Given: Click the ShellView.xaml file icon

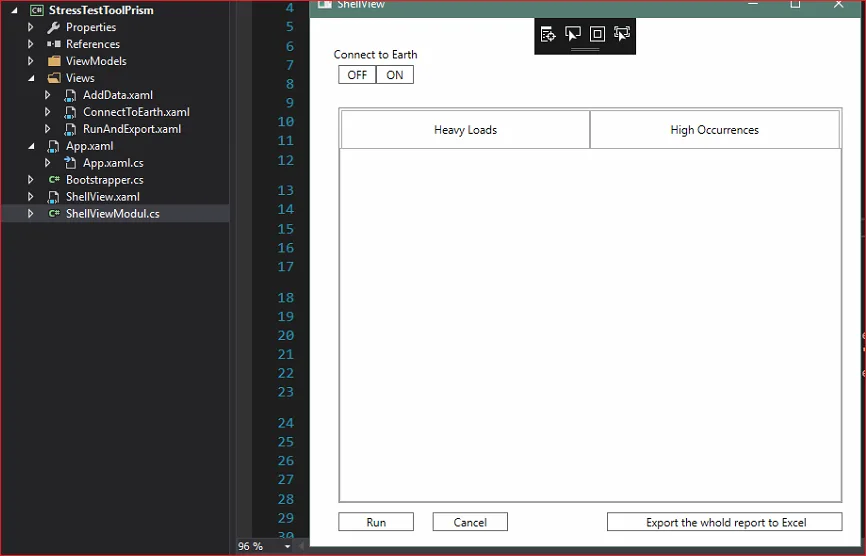Looking at the screenshot, I should [53, 197].
